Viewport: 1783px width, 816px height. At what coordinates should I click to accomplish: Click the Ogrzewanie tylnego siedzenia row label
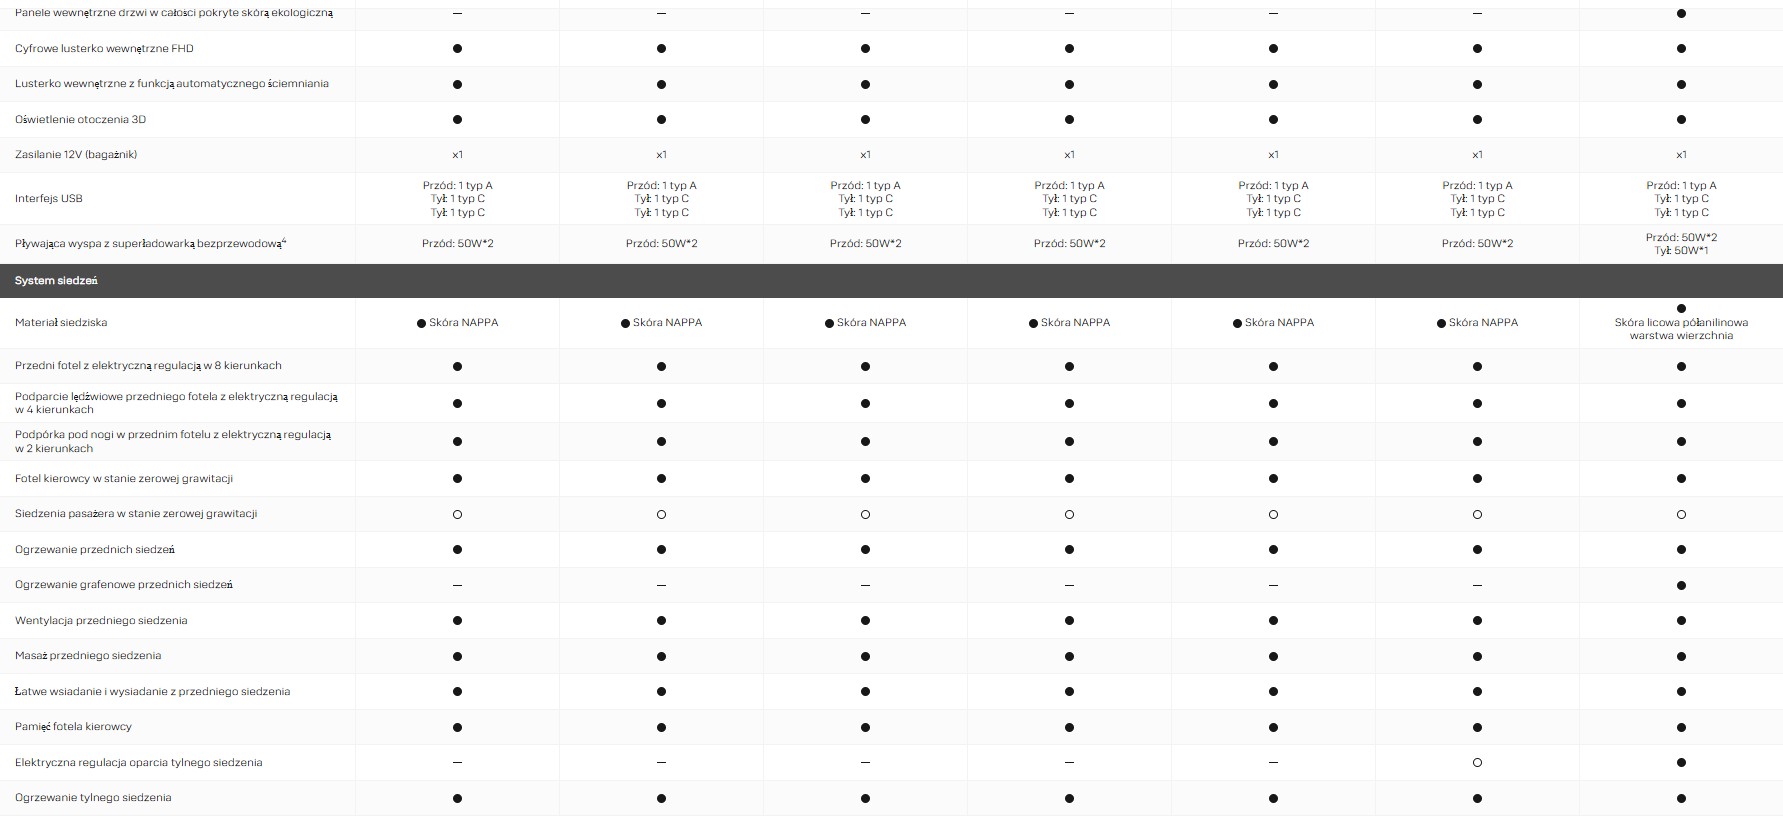click(93, 797)
